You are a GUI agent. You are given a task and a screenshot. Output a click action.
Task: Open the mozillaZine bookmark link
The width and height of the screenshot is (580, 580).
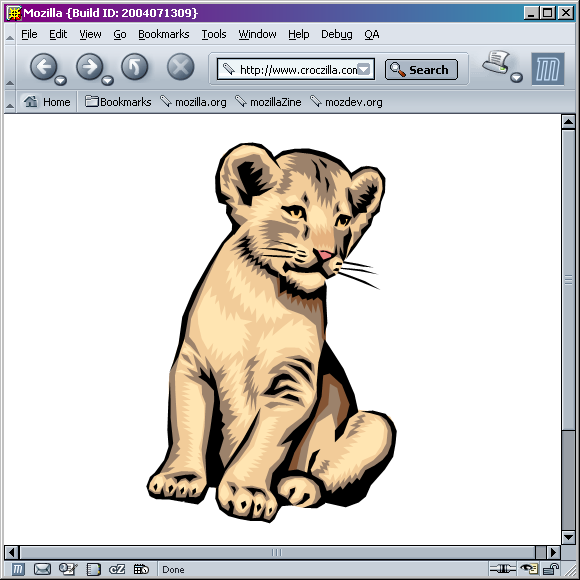coord(269,102)
